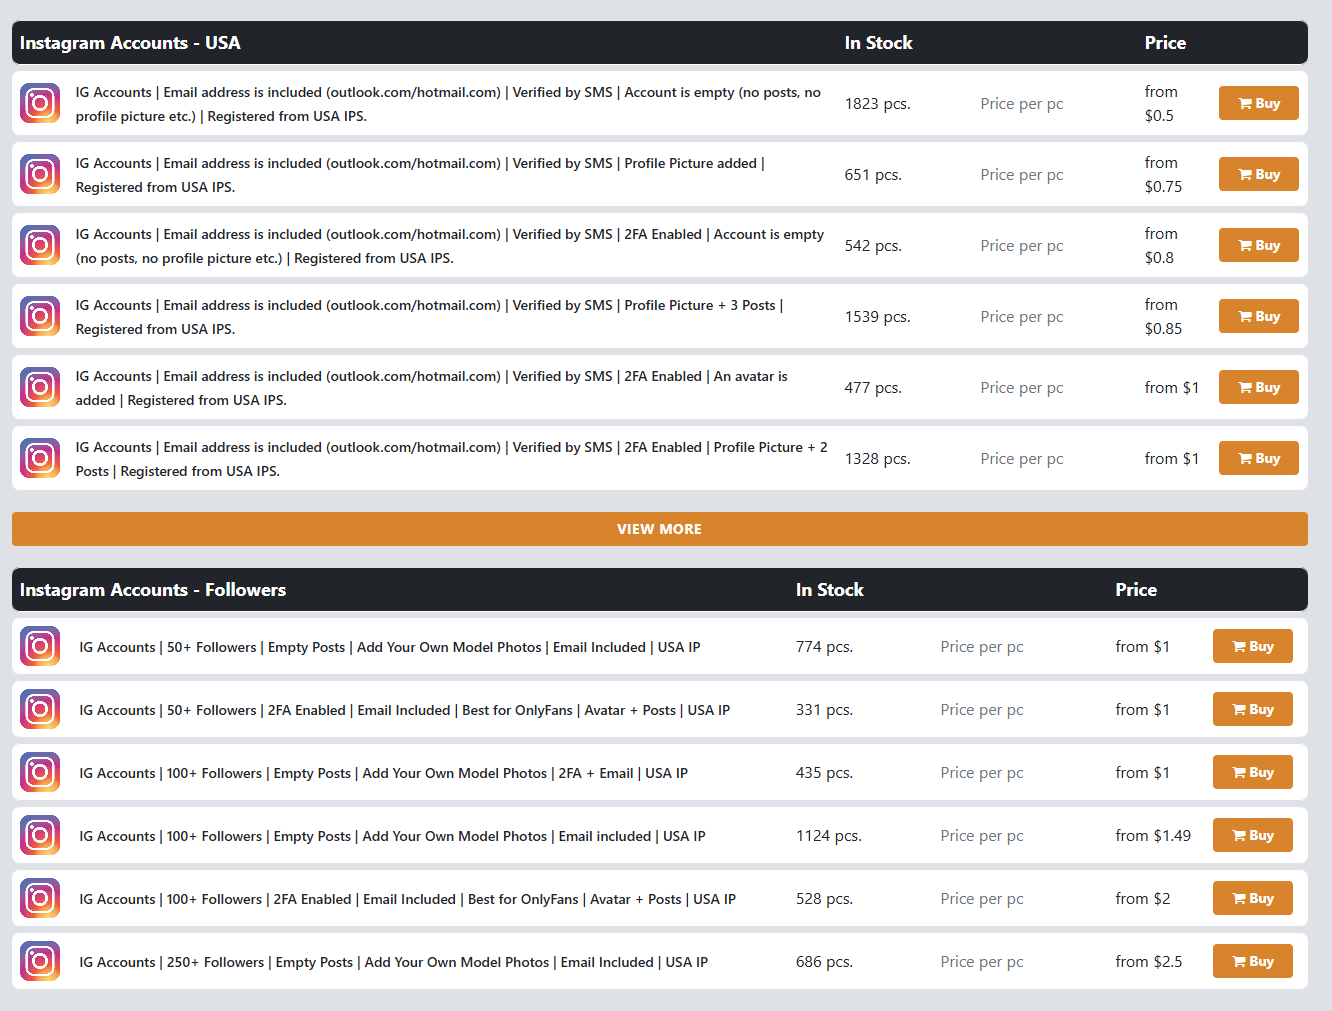Open '100+ Followers | Empty Posts | 2FA + Email' listing
Viewport: 1332px width, 1011px height.
(x=384, y=773)
